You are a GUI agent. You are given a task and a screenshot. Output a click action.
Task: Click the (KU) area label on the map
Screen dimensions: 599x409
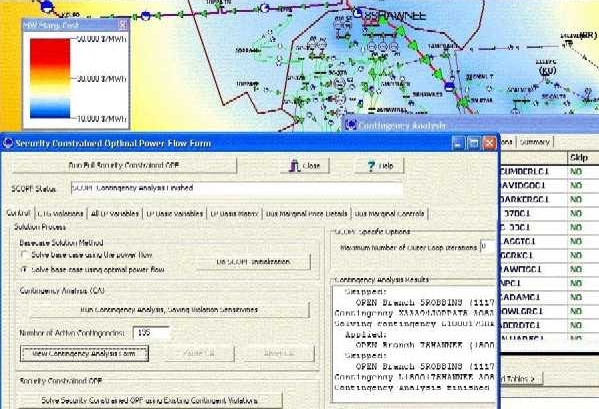(x=547, y=71)
